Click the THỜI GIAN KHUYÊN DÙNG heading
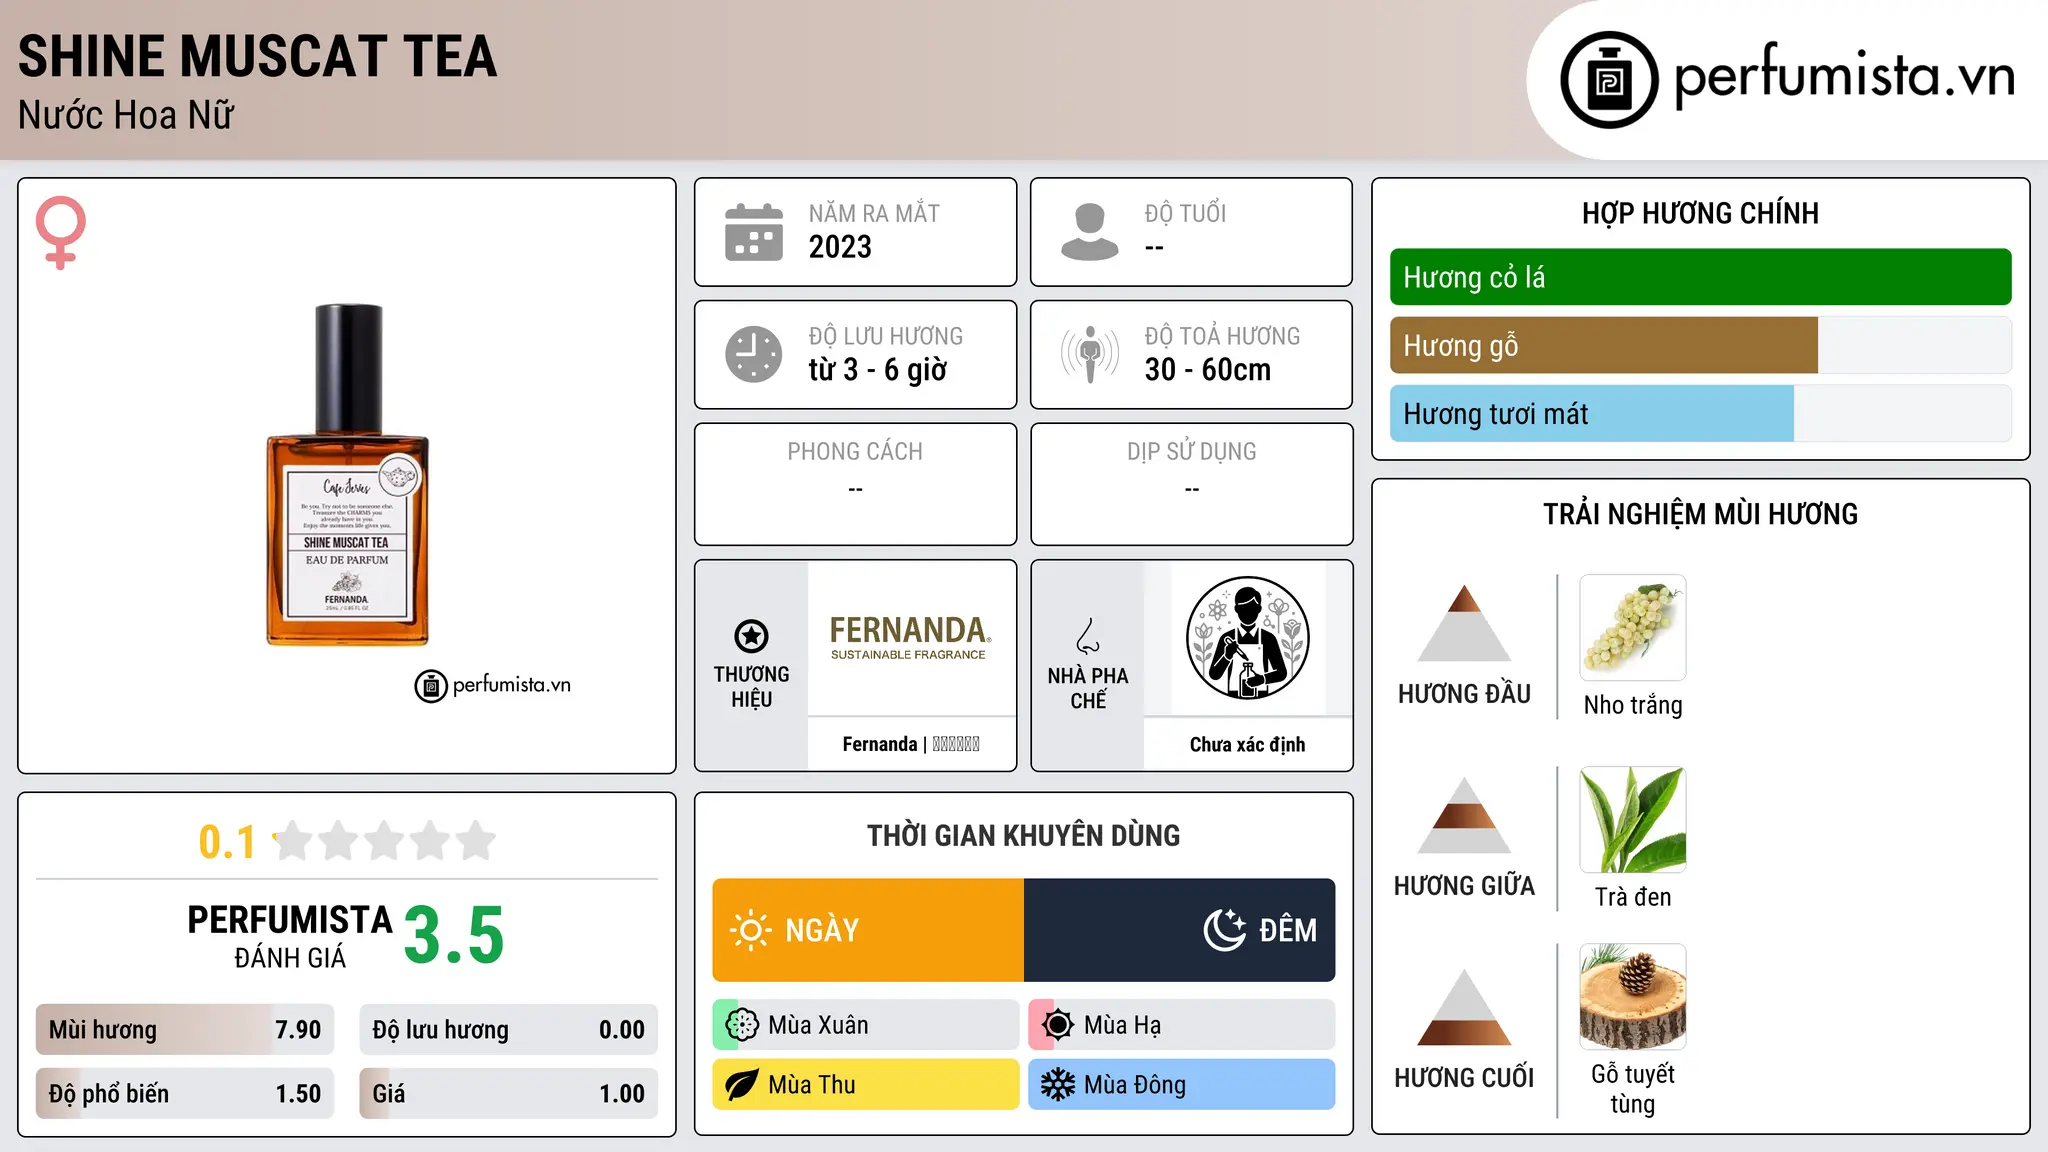 point(1023,835)
